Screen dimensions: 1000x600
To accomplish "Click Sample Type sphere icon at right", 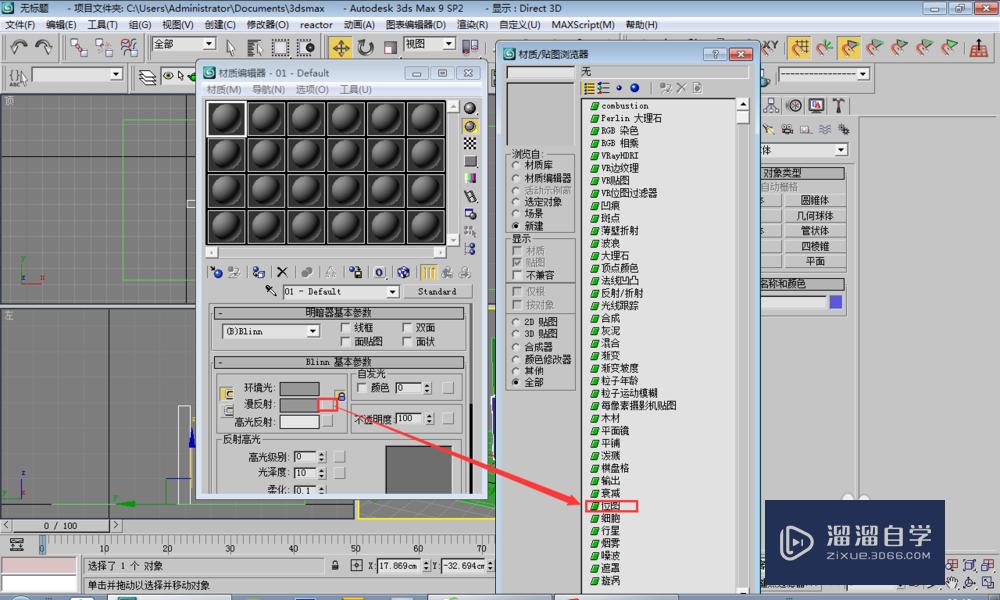I will (470, 108).
